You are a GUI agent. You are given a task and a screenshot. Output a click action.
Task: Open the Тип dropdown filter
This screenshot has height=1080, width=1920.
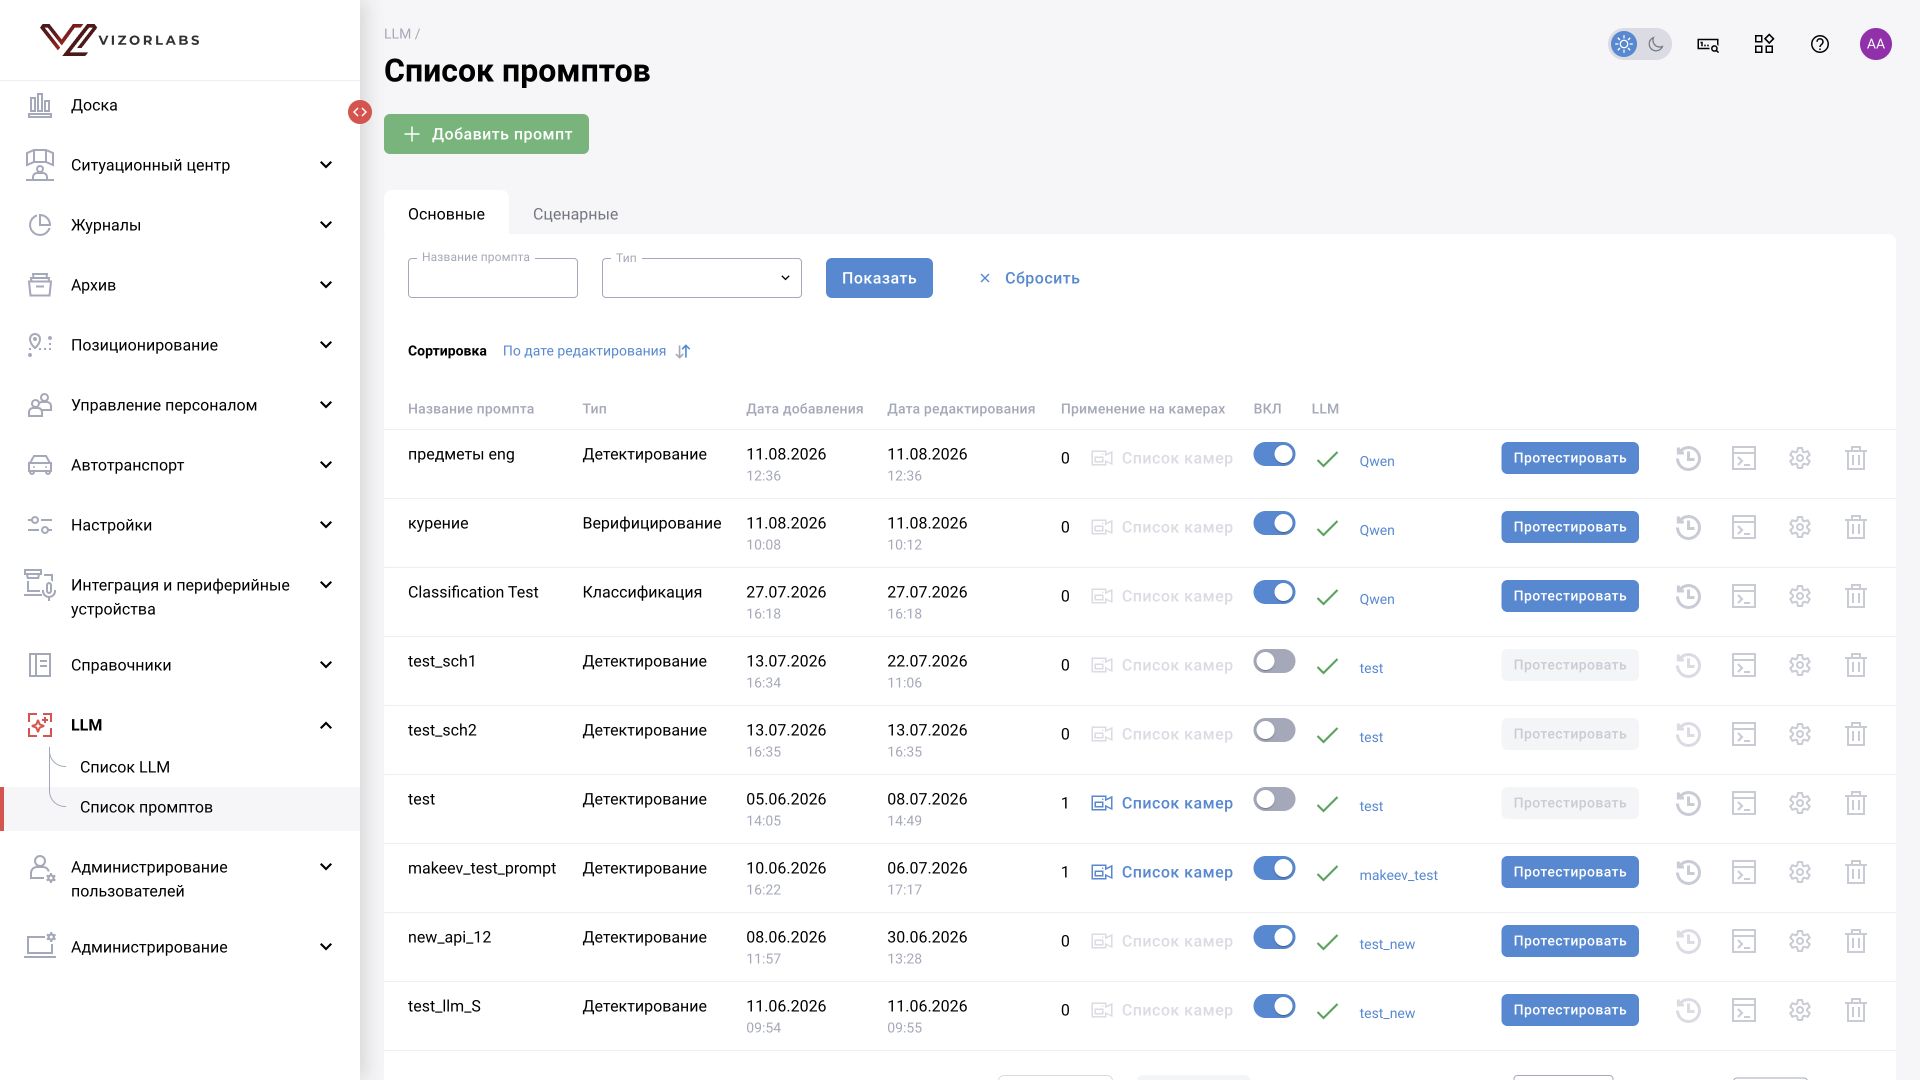702,278
